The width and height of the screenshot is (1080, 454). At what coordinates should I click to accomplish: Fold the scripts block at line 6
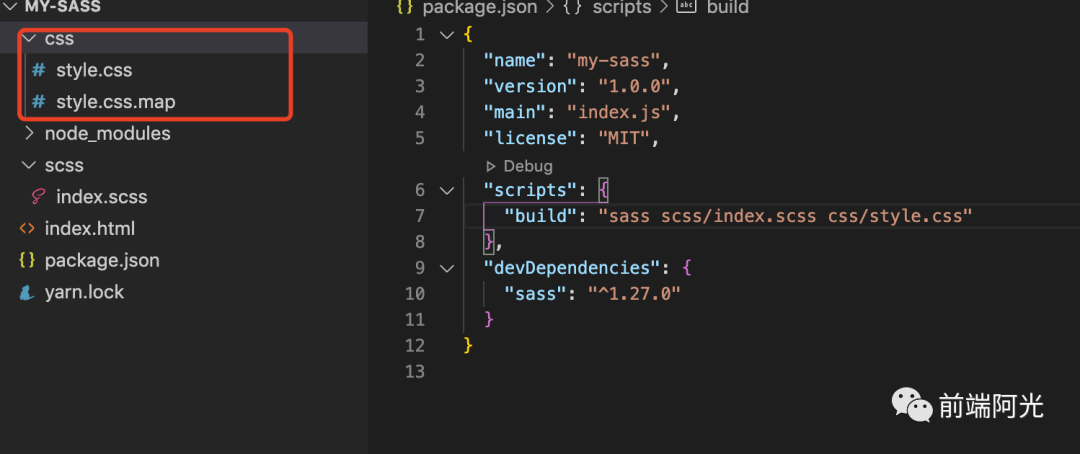pos(447,190)
